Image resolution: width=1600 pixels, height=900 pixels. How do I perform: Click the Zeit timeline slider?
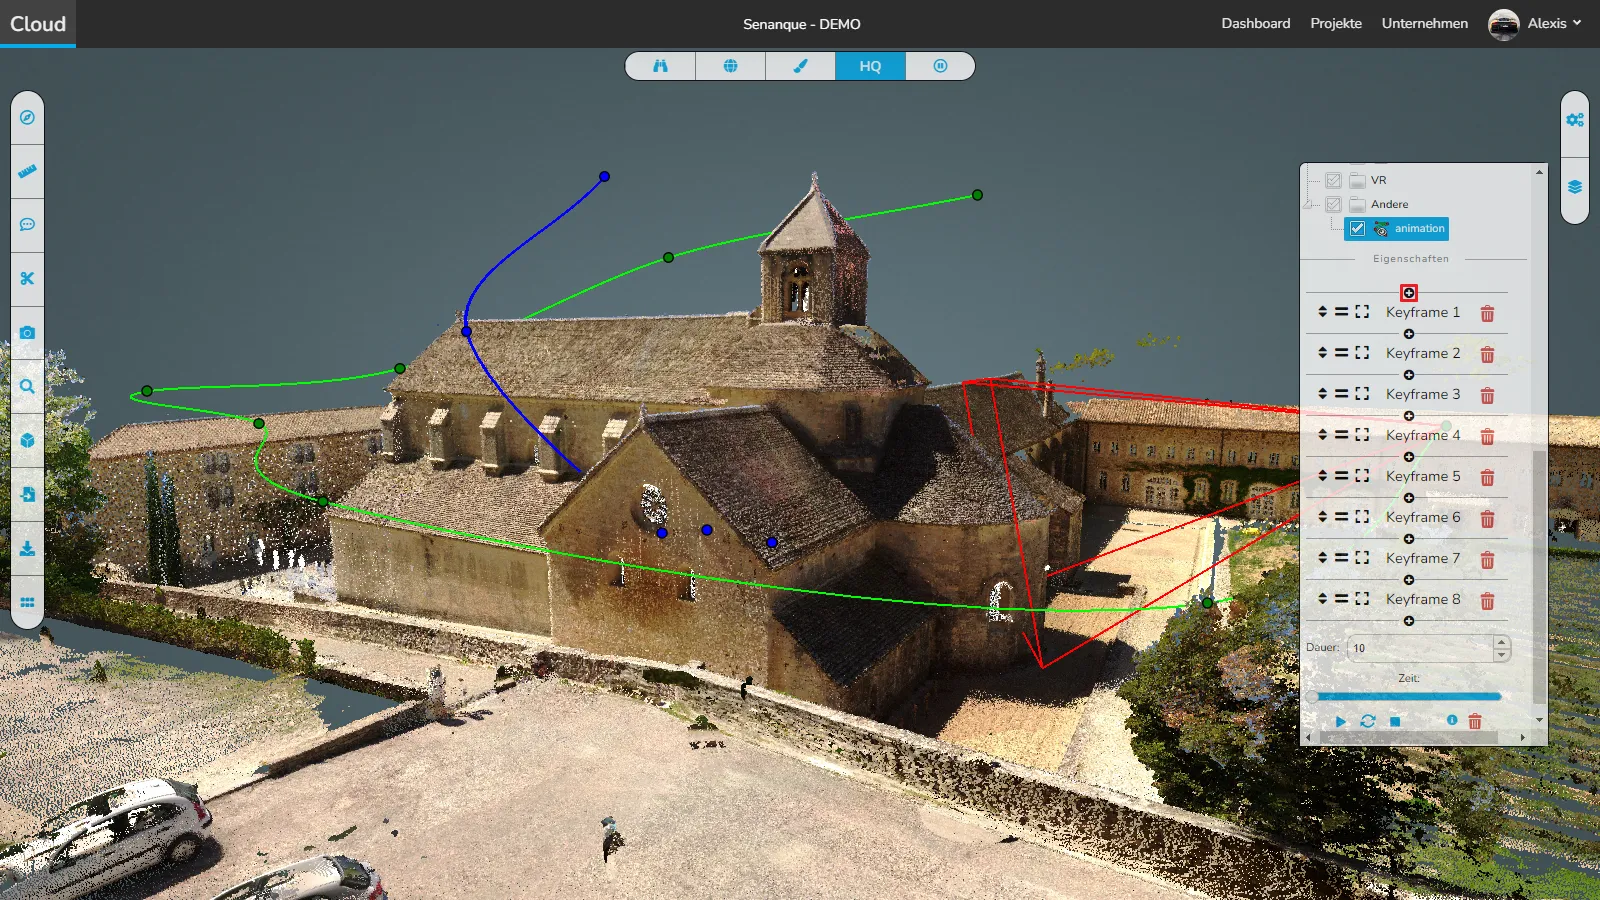(1409, 696)
